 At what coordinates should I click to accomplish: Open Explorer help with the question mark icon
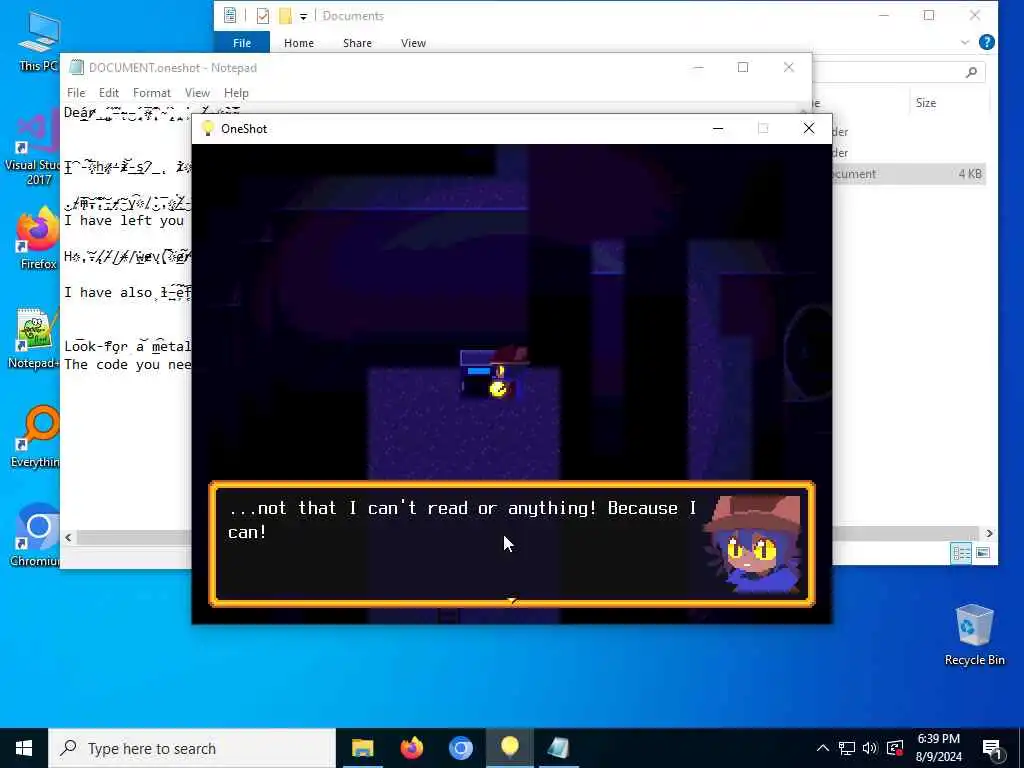pos(987,42)
